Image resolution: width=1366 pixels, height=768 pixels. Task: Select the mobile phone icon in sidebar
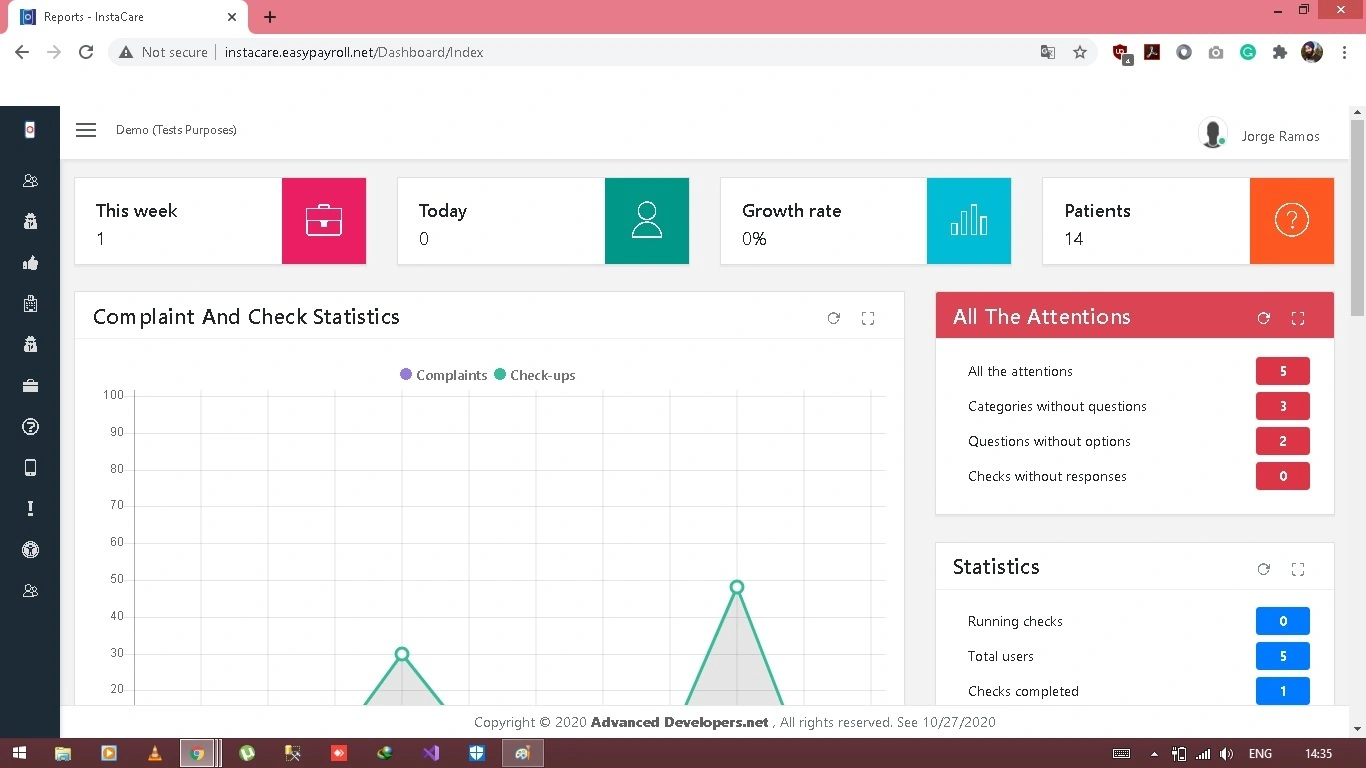(30, 468)
